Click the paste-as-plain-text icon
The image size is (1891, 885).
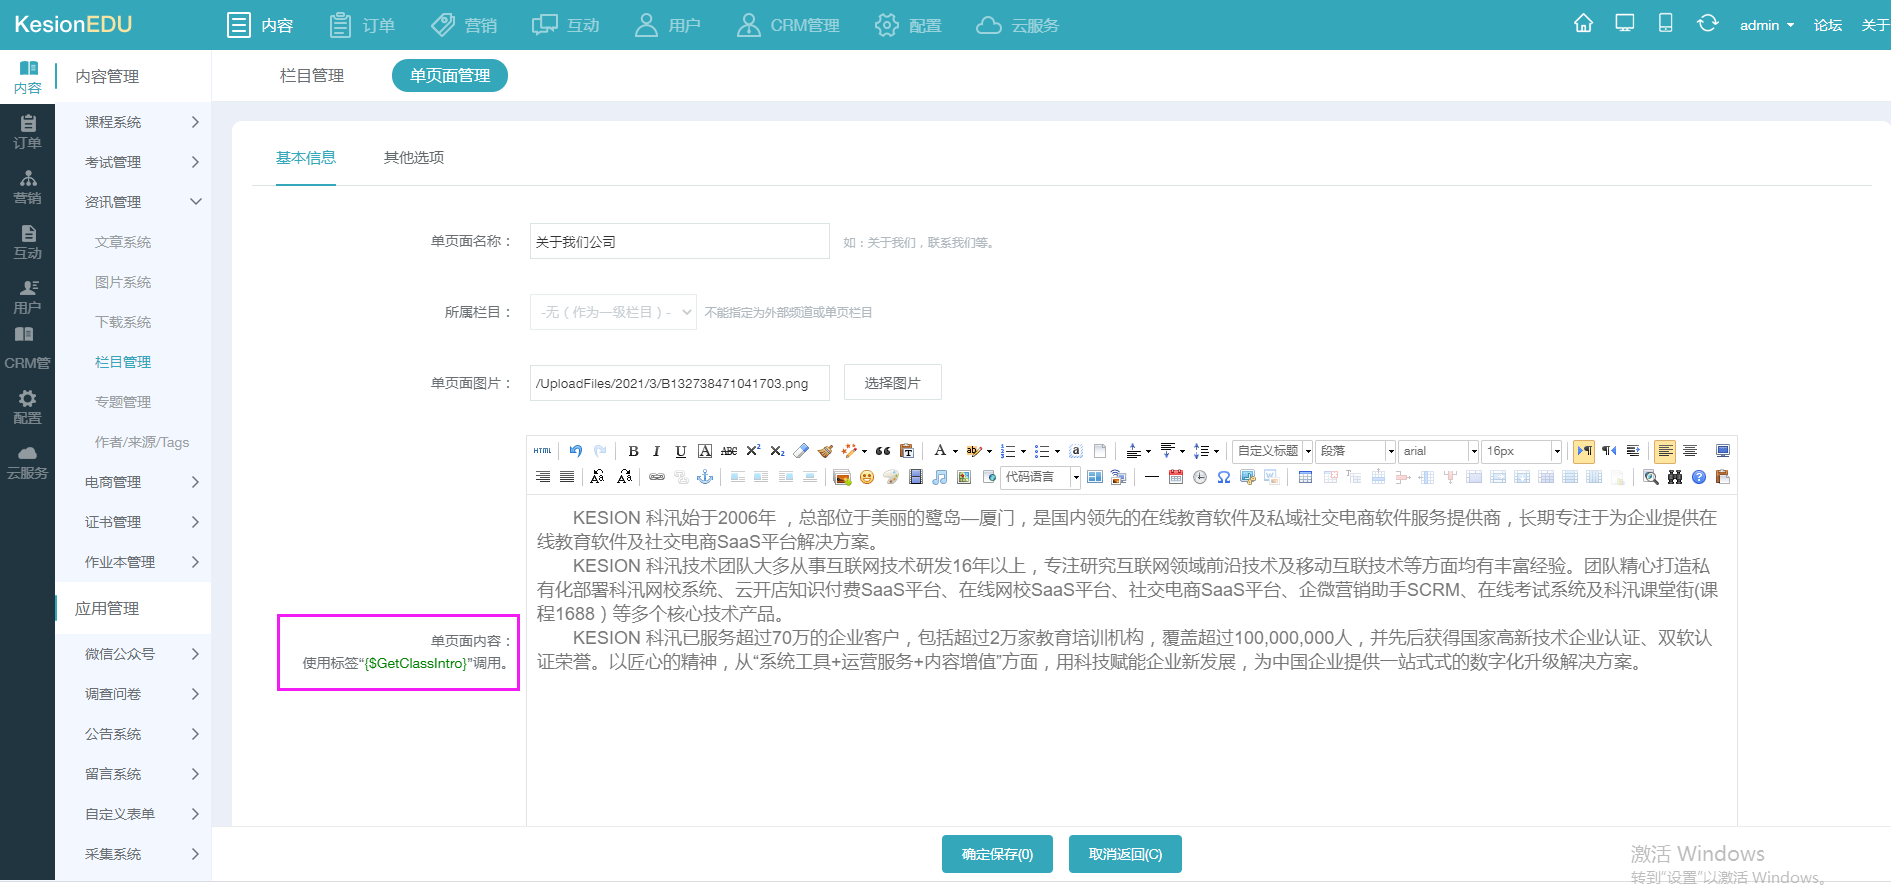[907, 451]
